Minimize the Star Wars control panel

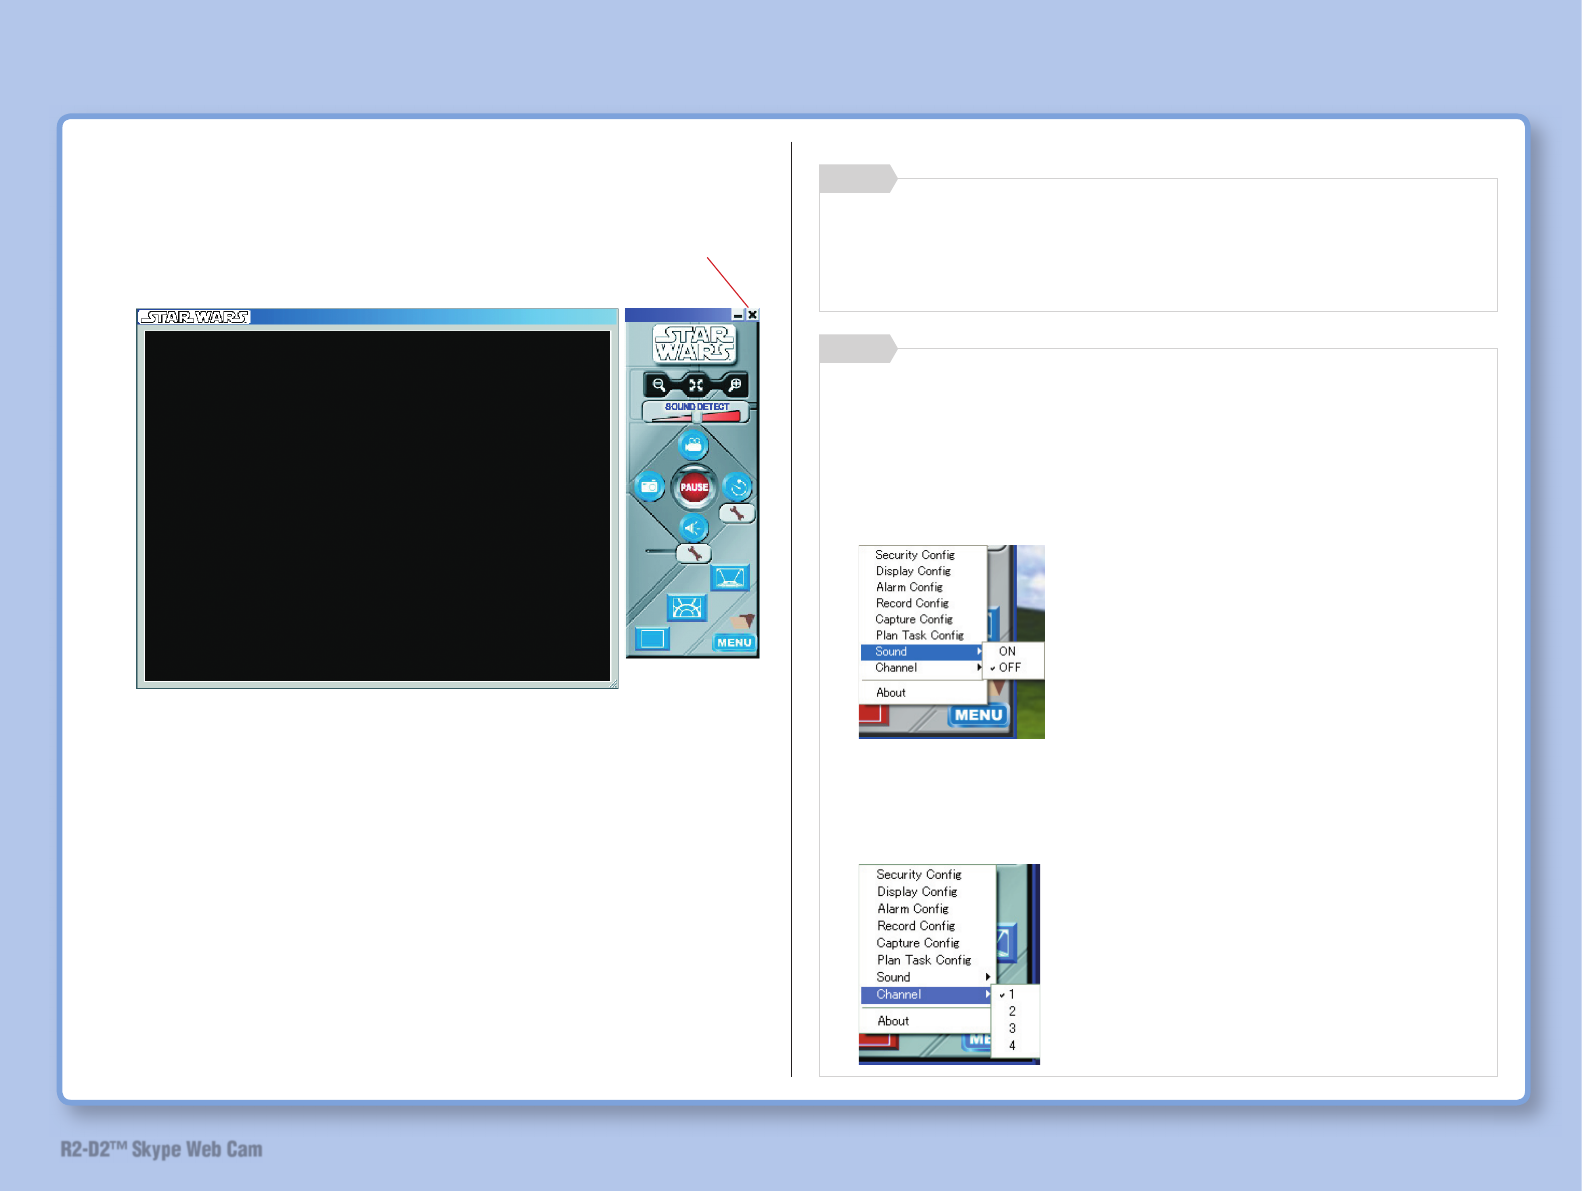pyautogui.click(x=738, y=315)
